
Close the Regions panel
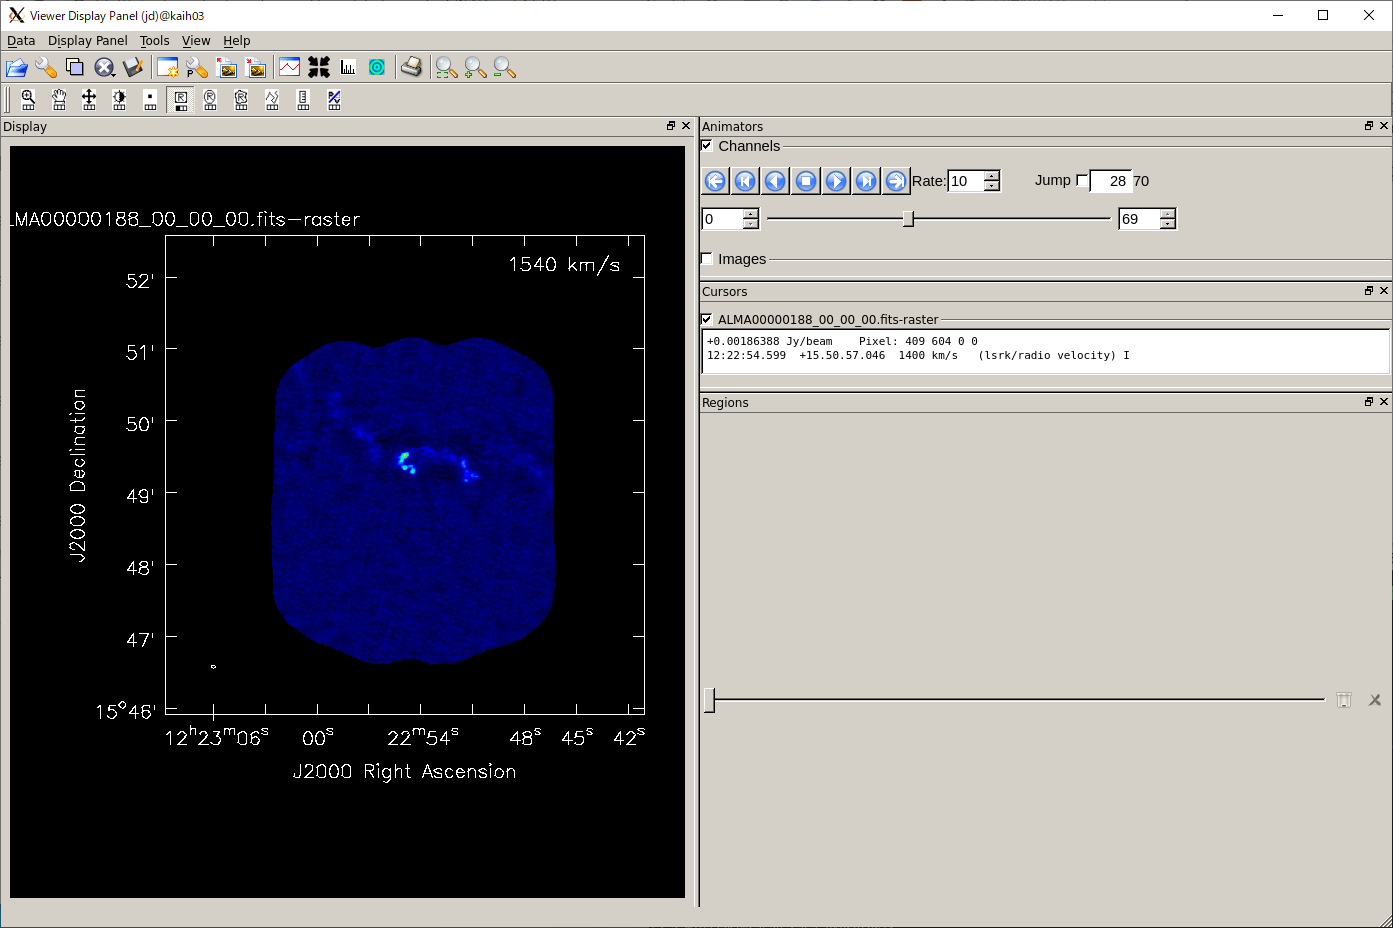[1384, 402]
